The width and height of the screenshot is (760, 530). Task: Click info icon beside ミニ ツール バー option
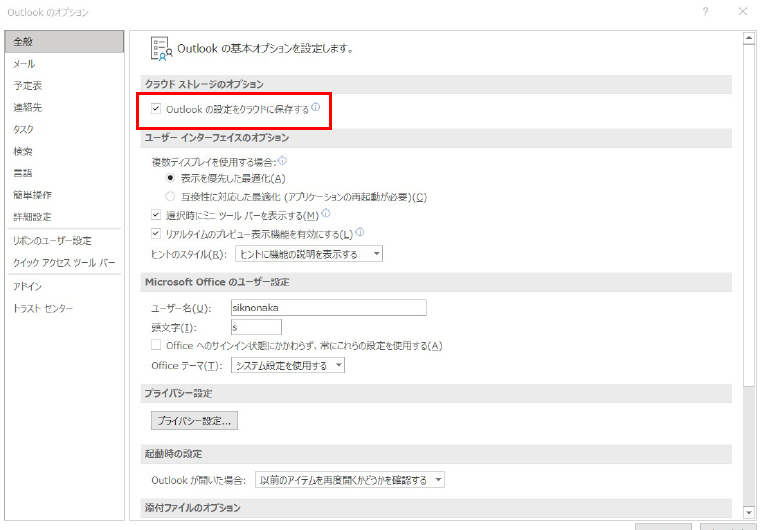[326, 213]
